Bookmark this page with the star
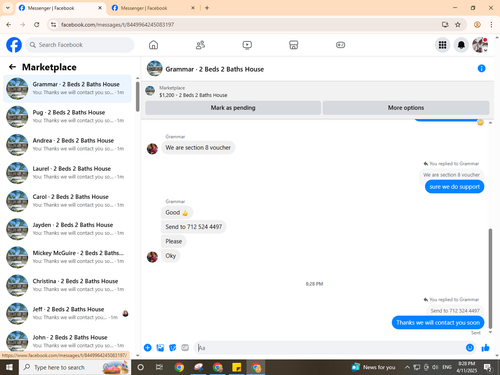Viewport: 500px width, 375px height. coord(458,24)
